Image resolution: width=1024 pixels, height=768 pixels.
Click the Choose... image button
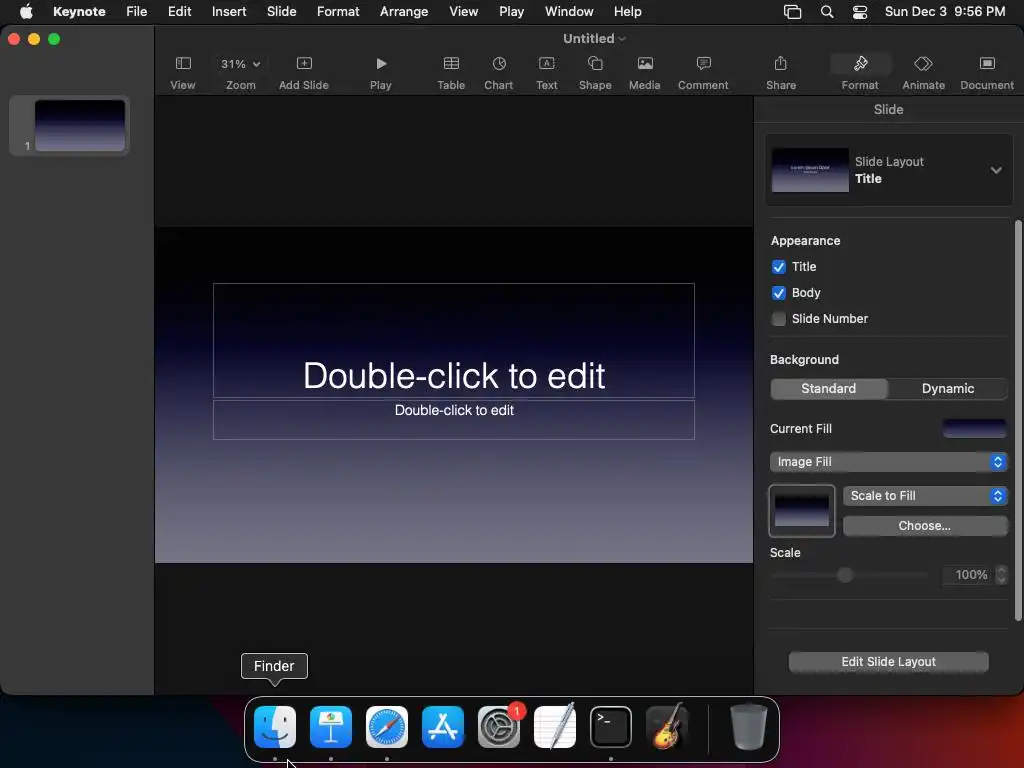point(925,526)
